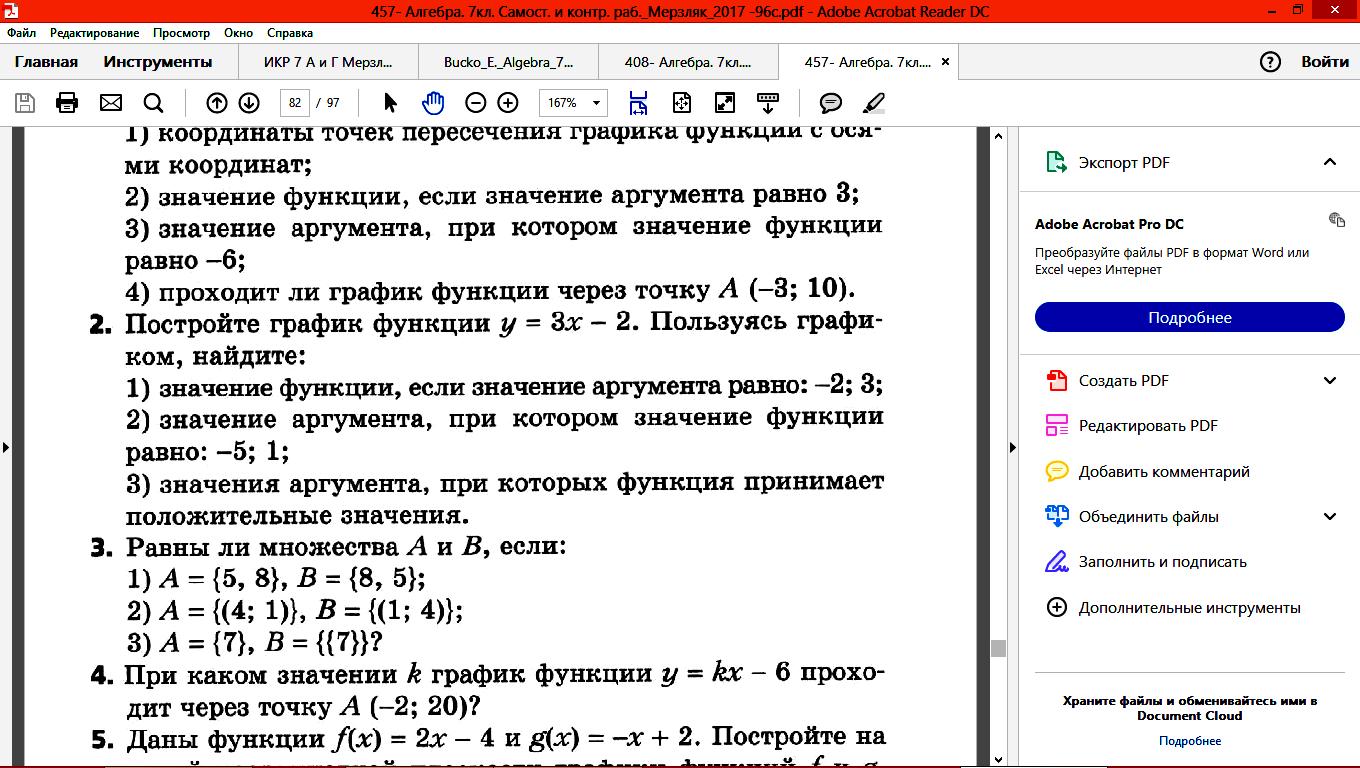Zoom in with the plus icon
The image size is (1360, 768).
pyautogui.click(x=508, y=103)
